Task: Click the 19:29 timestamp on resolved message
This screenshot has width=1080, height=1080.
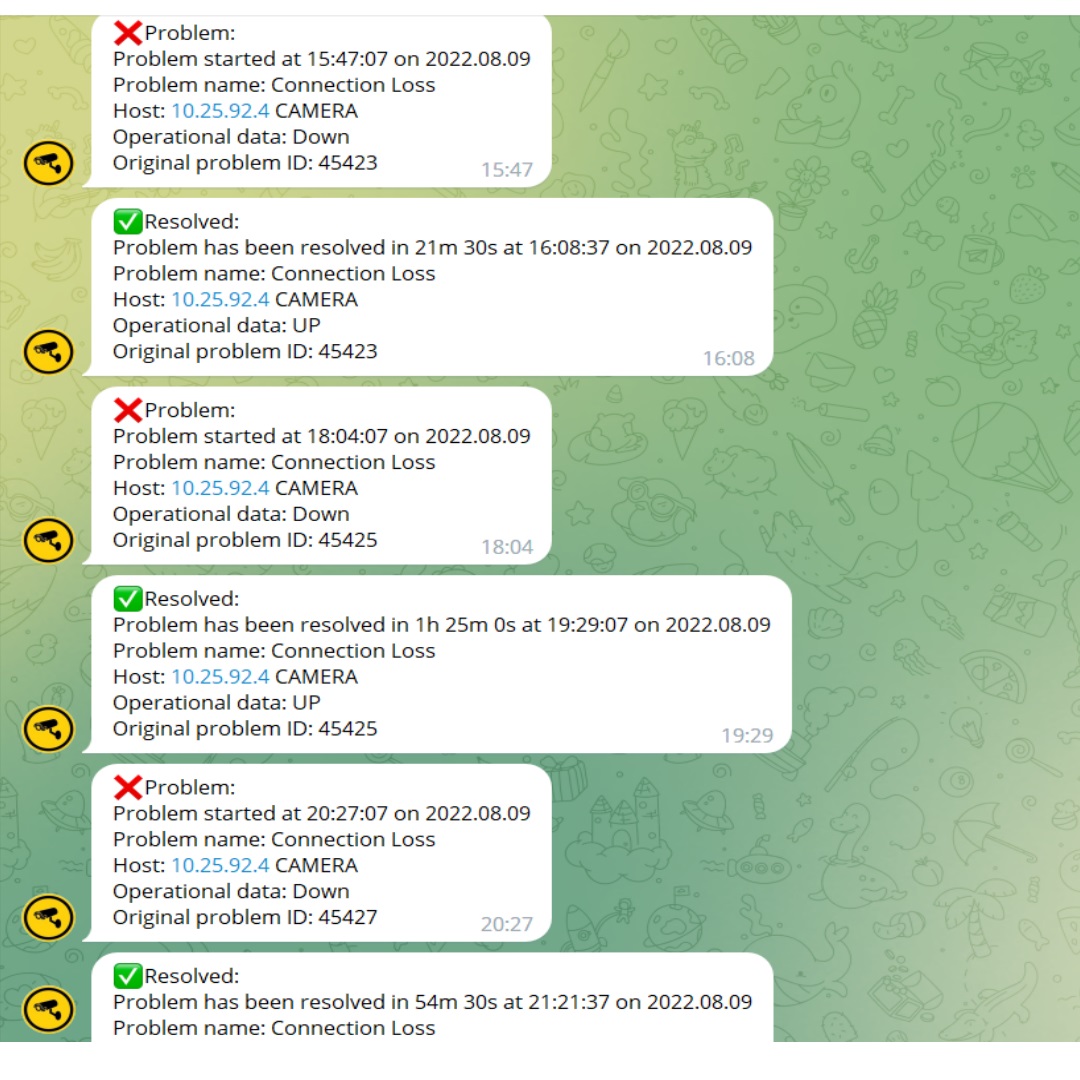Action: pyautogui.click(x=747, y=736)
